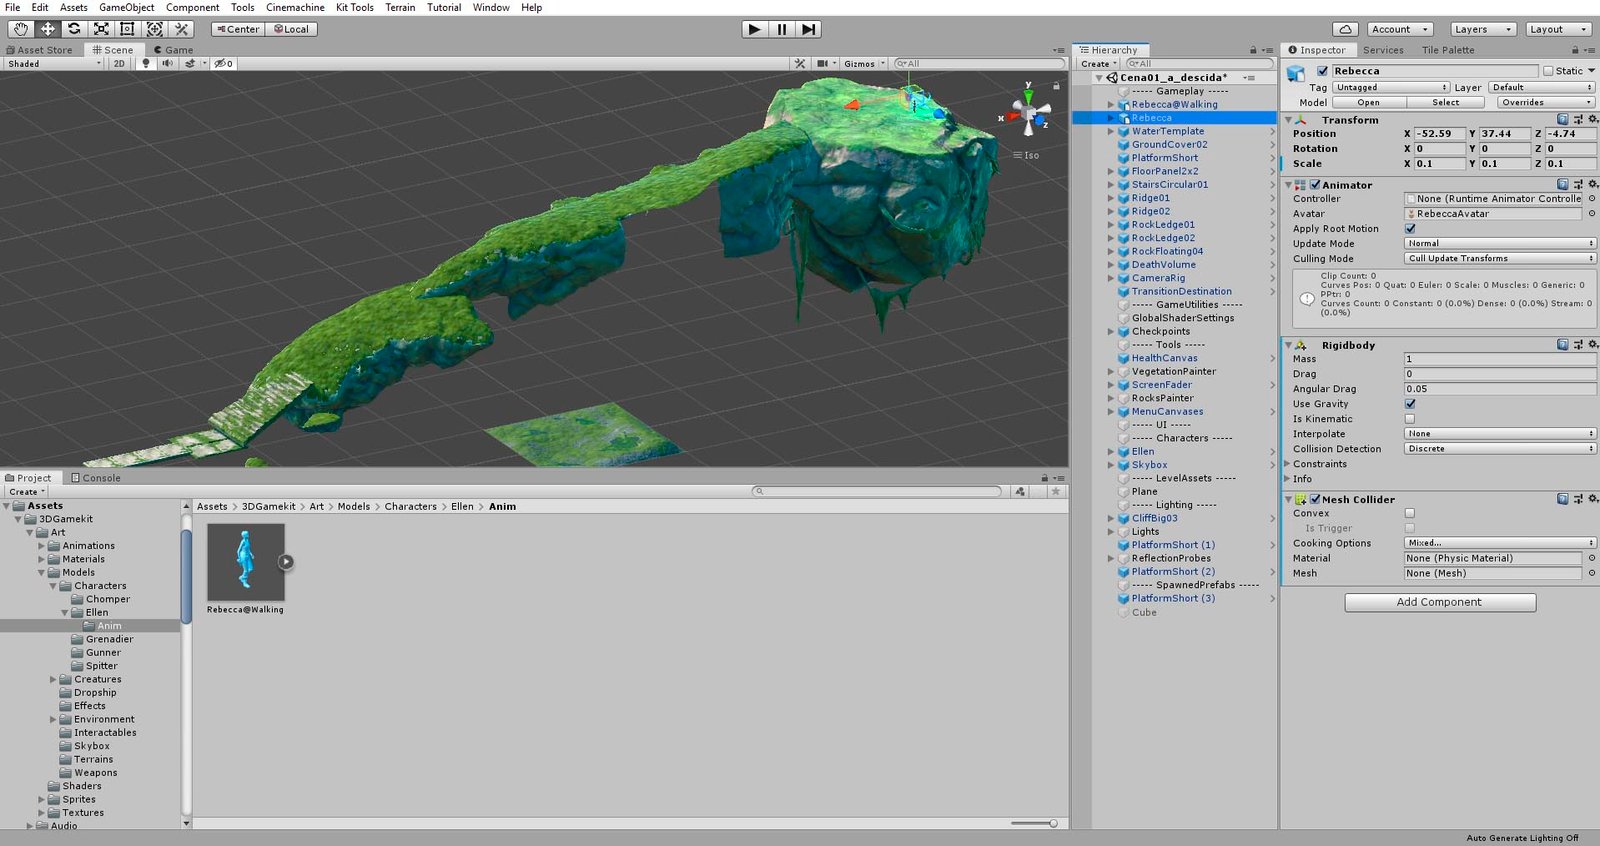Click the Pause button

pyautogui.click(x=782, y=29)
